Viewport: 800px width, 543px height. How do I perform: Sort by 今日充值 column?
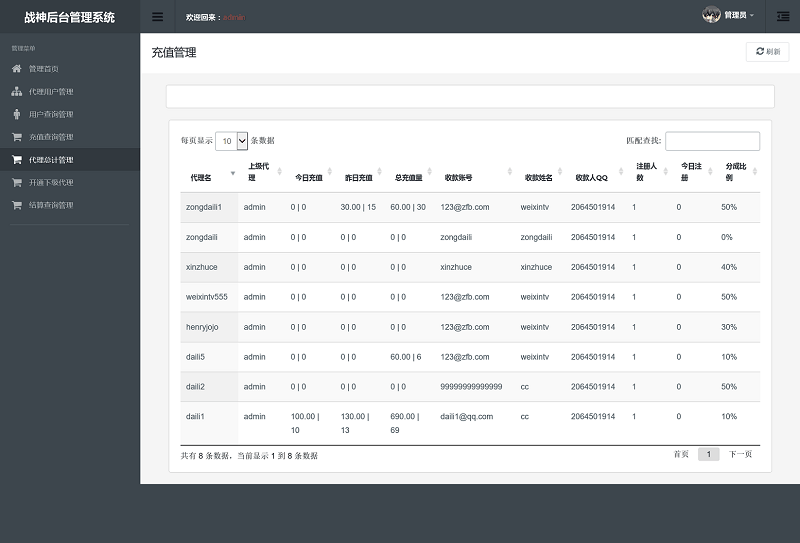310,172
